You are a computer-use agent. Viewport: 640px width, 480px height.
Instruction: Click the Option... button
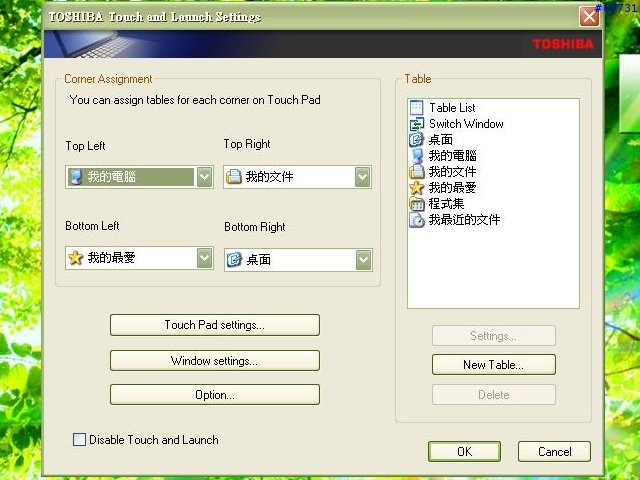(x=215, y=395)
